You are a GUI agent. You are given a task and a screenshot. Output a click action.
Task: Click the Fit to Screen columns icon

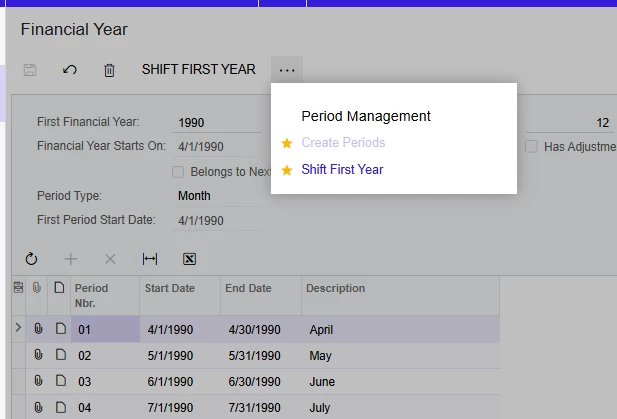pyautogui.click(x=150, y=259)
